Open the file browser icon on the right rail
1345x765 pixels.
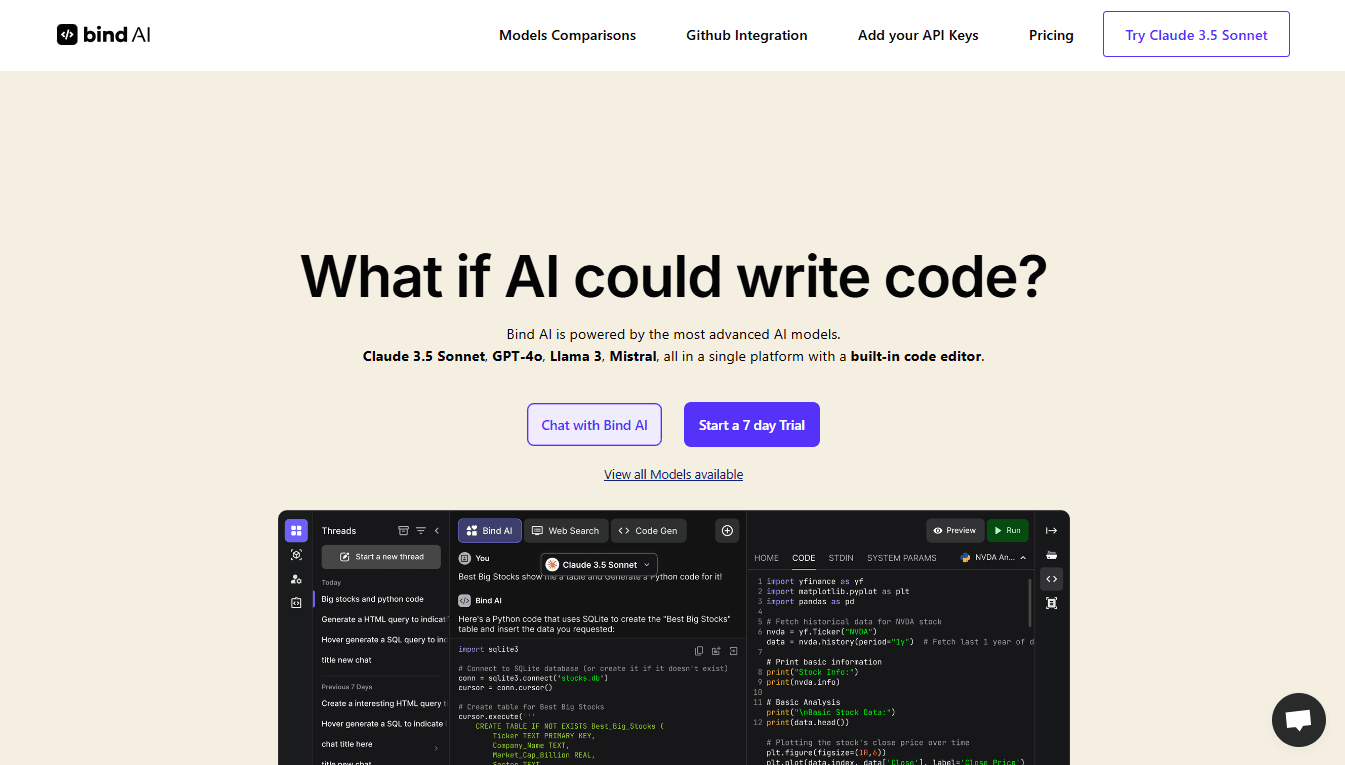pos(1051,556)
